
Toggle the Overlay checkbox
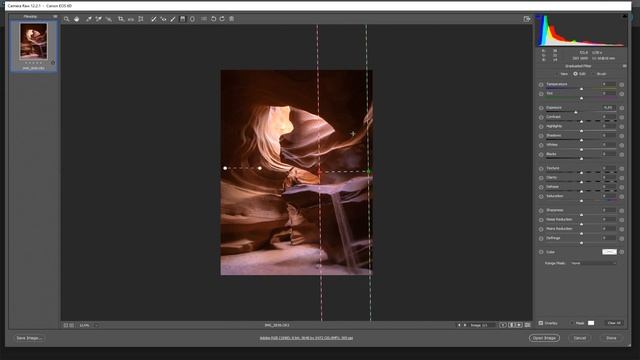540,323
